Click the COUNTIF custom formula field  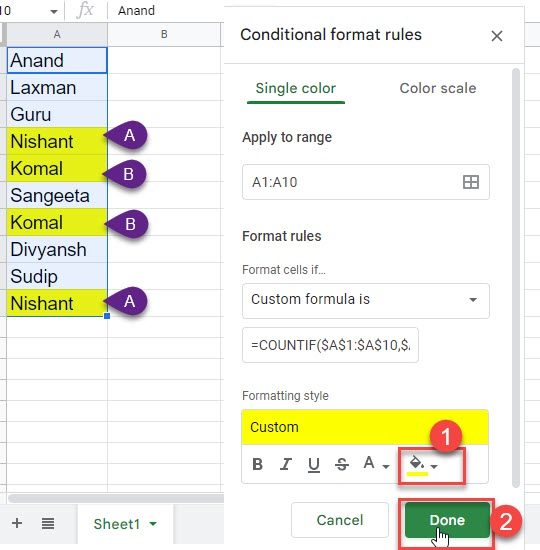(330, 345)
